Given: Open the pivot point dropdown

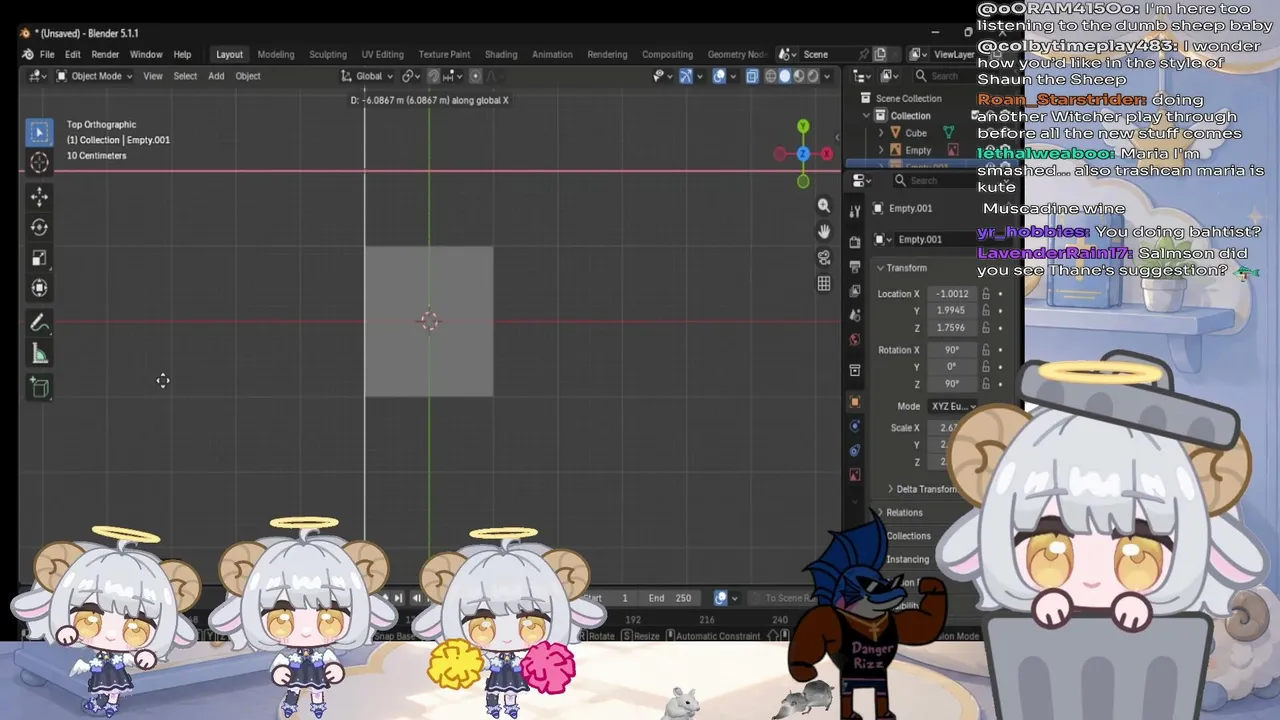Looking at the screenshot, I should [x=410, y=76].
